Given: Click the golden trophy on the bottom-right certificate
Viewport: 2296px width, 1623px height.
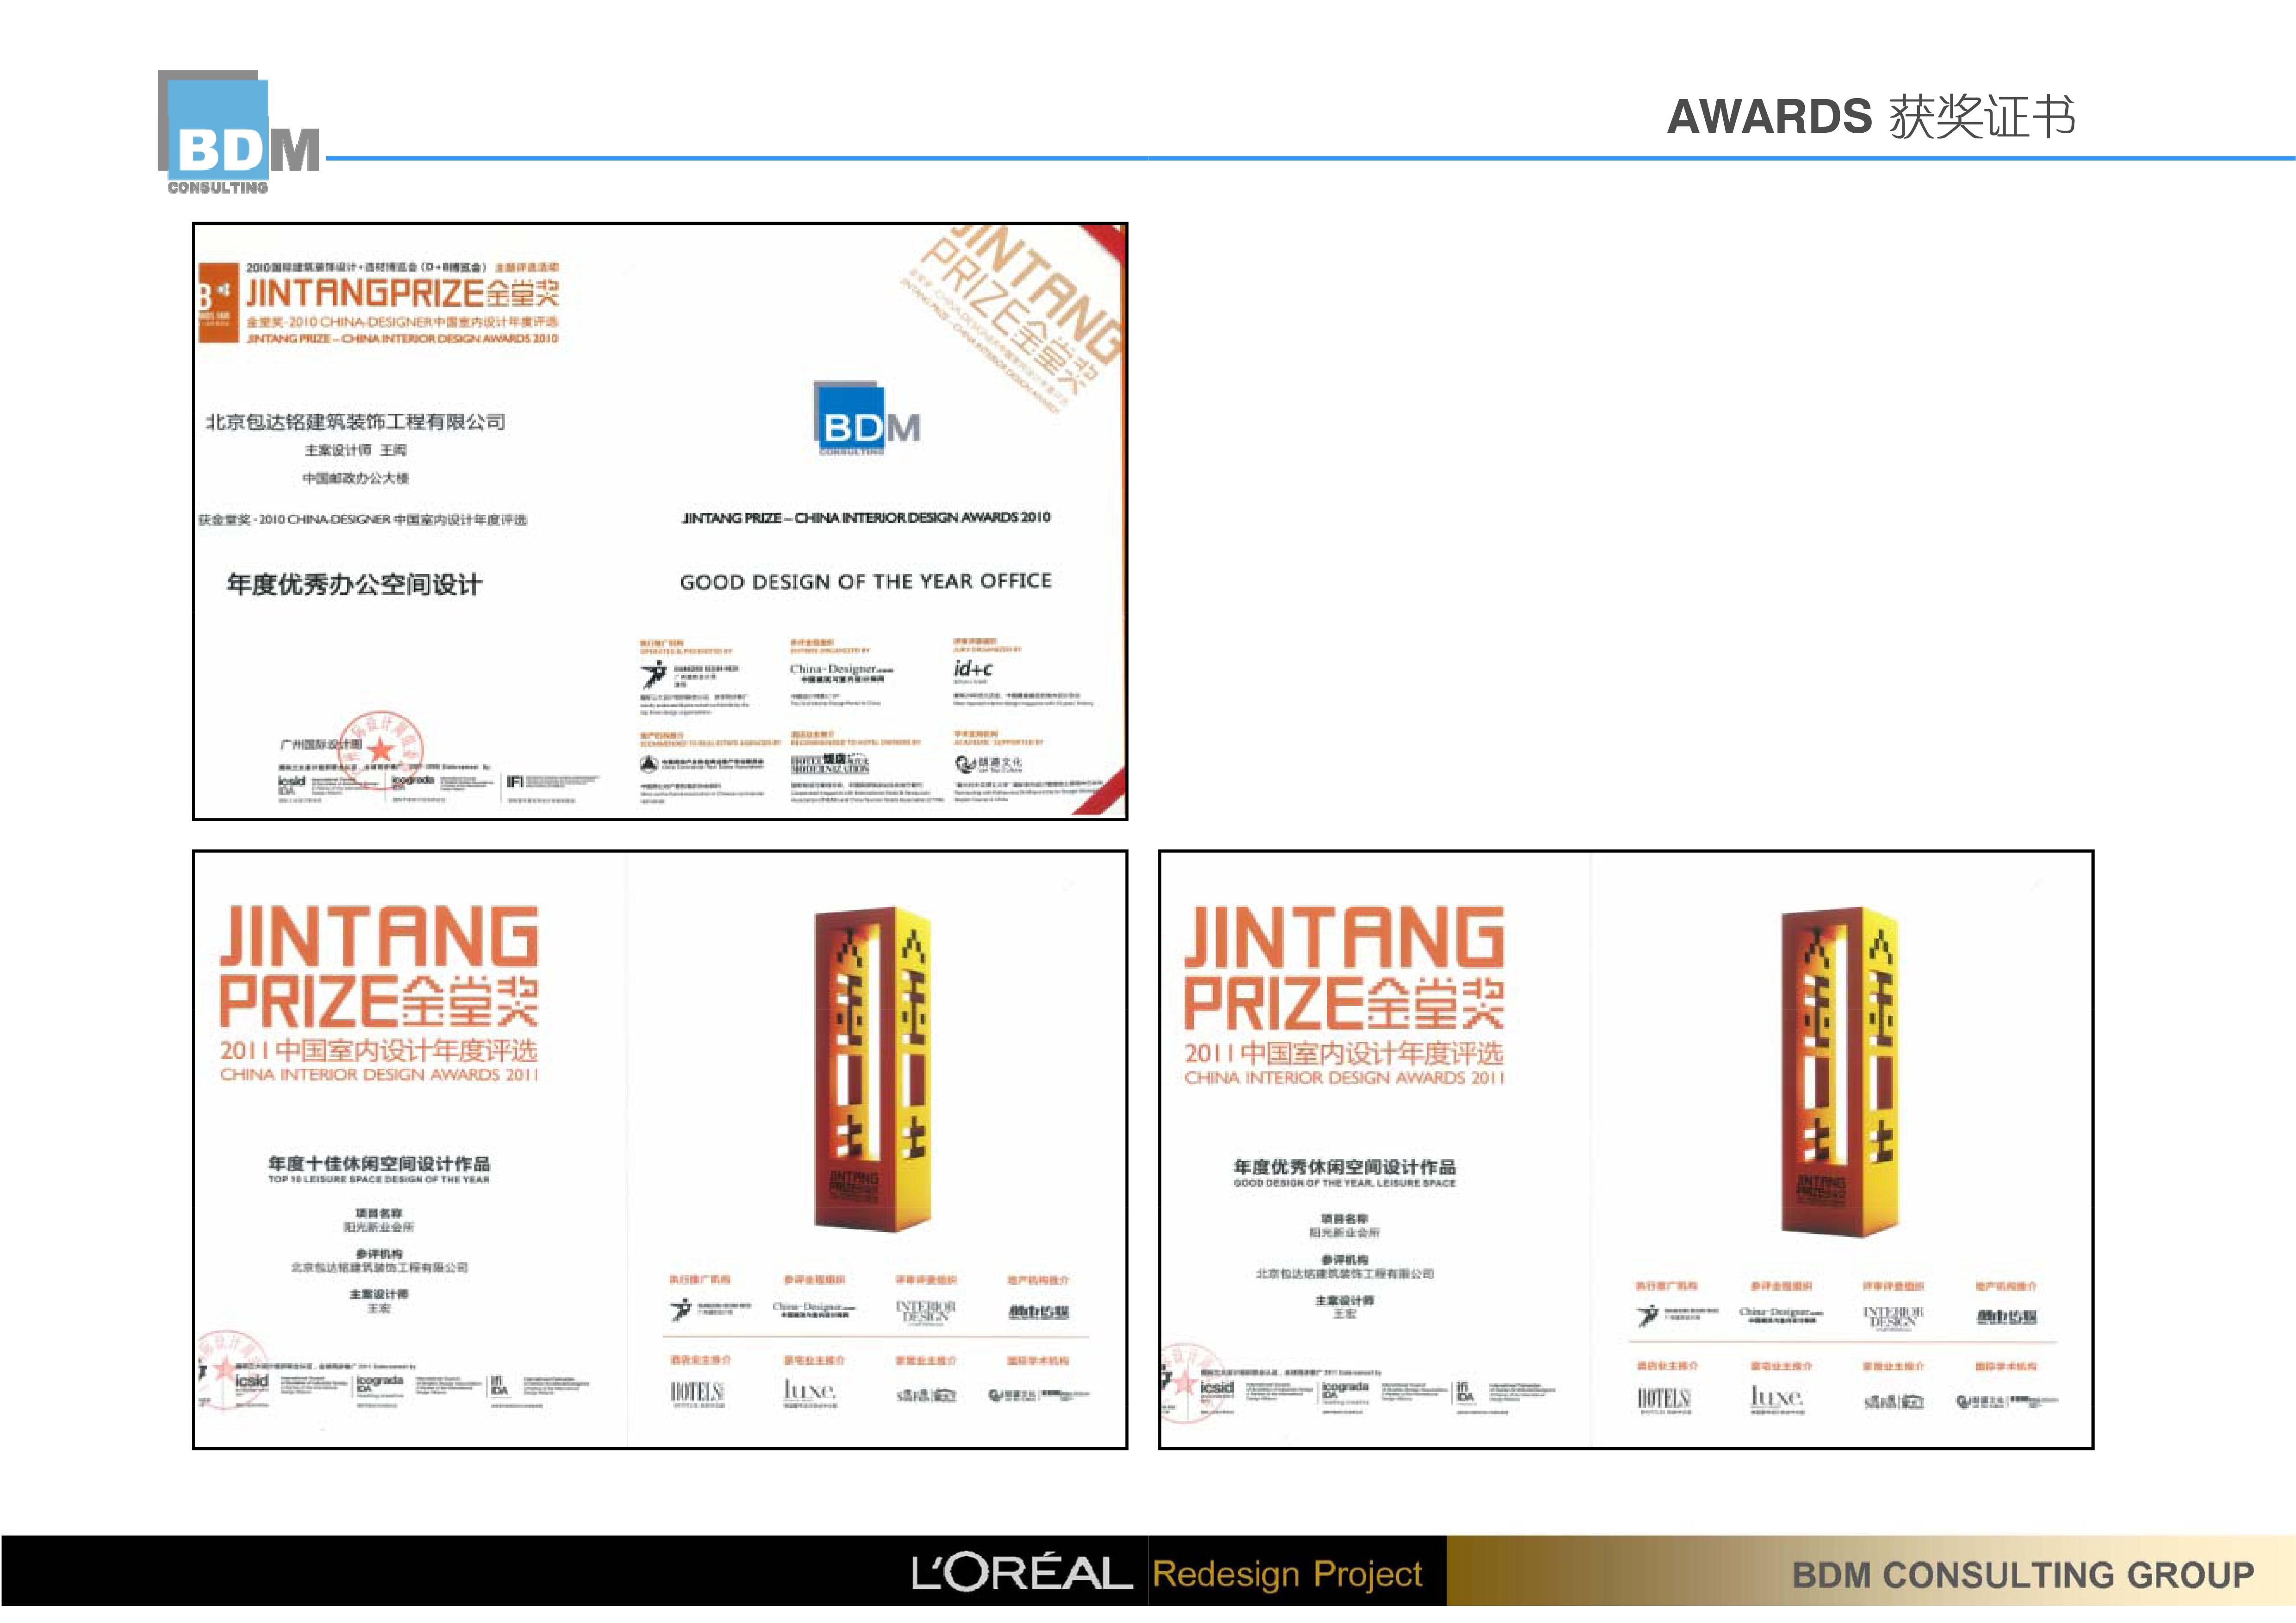Looking at the screenshot, I should pyautogui.click(x=1839, y=1071).
